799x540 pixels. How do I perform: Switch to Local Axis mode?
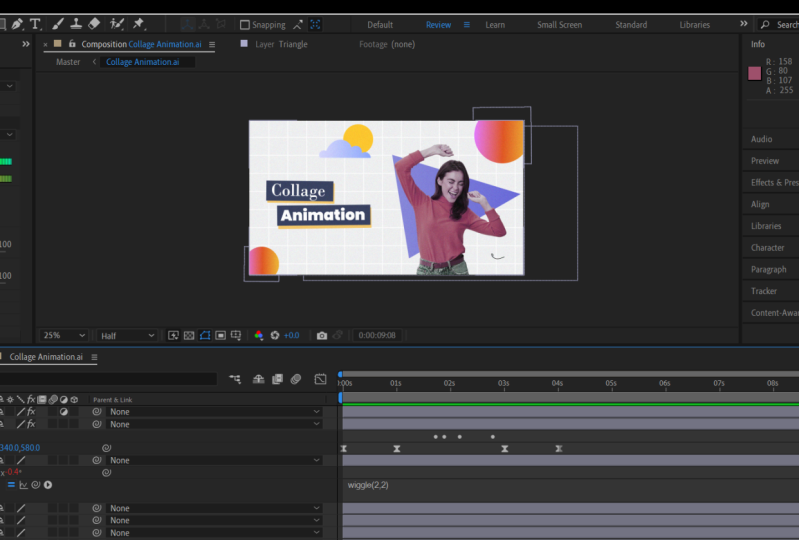pyautogui.click(x=187, y=24)
